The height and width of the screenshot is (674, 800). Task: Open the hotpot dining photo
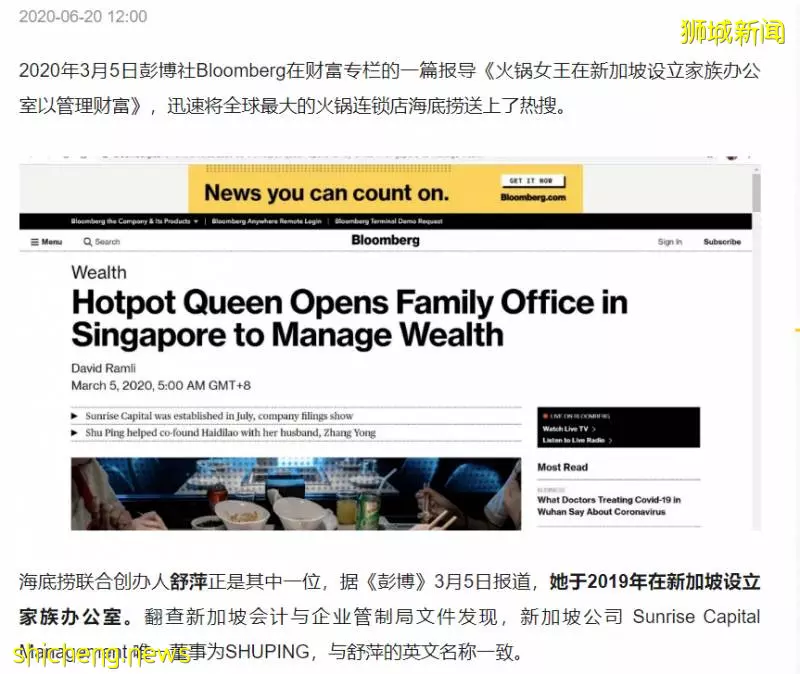pyautogui.click(x=296, y=493)
